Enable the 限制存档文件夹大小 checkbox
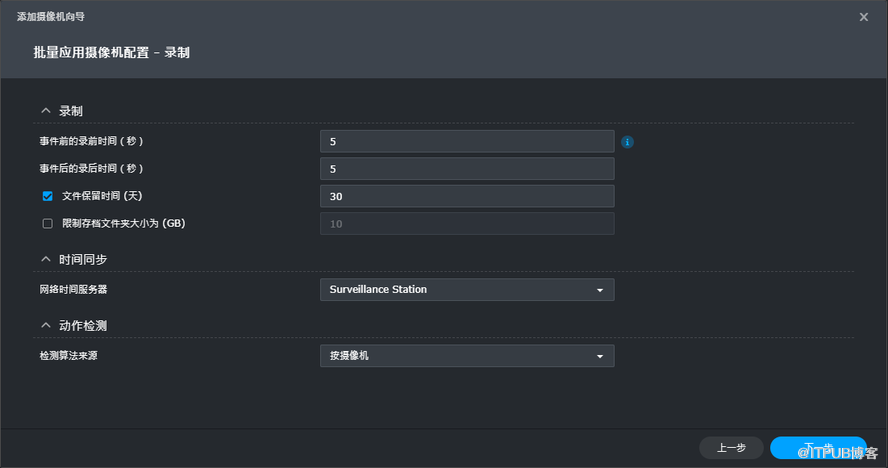 point(47,224)
